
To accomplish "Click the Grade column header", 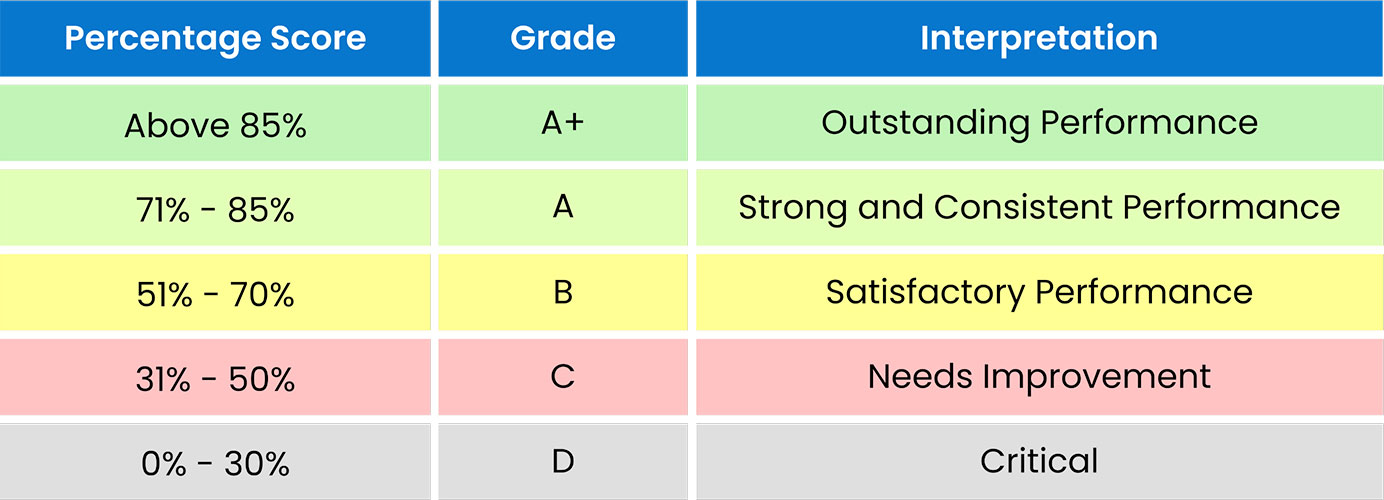I will pos(563,39).
